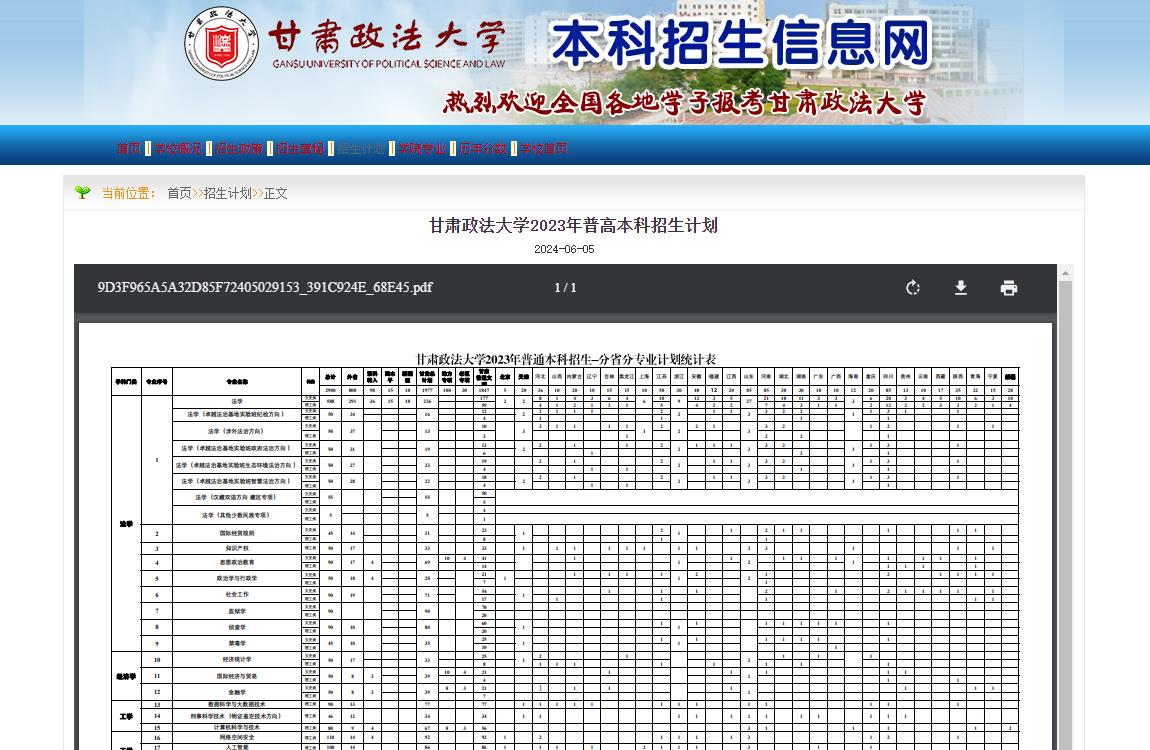Go to 招生政策 in navigation bar
This screenshot has height=750, width=1150.
(x=239, y=148)
